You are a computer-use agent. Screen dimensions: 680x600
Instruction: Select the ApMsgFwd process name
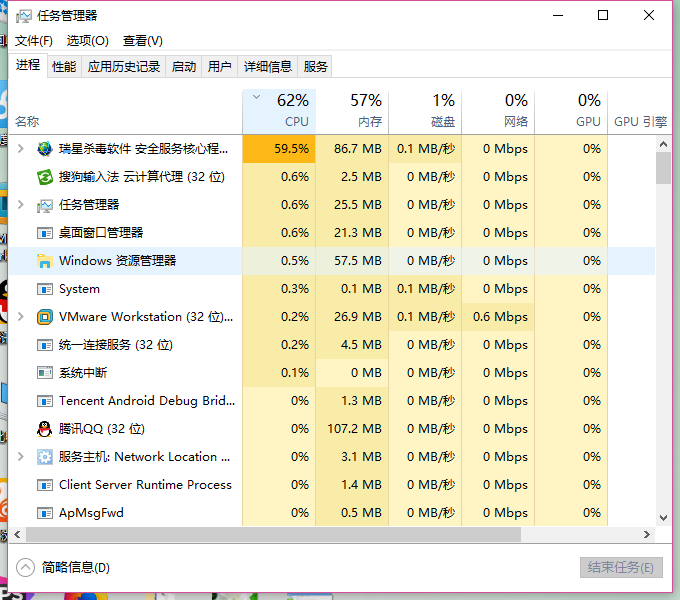[x=92, y=513]
